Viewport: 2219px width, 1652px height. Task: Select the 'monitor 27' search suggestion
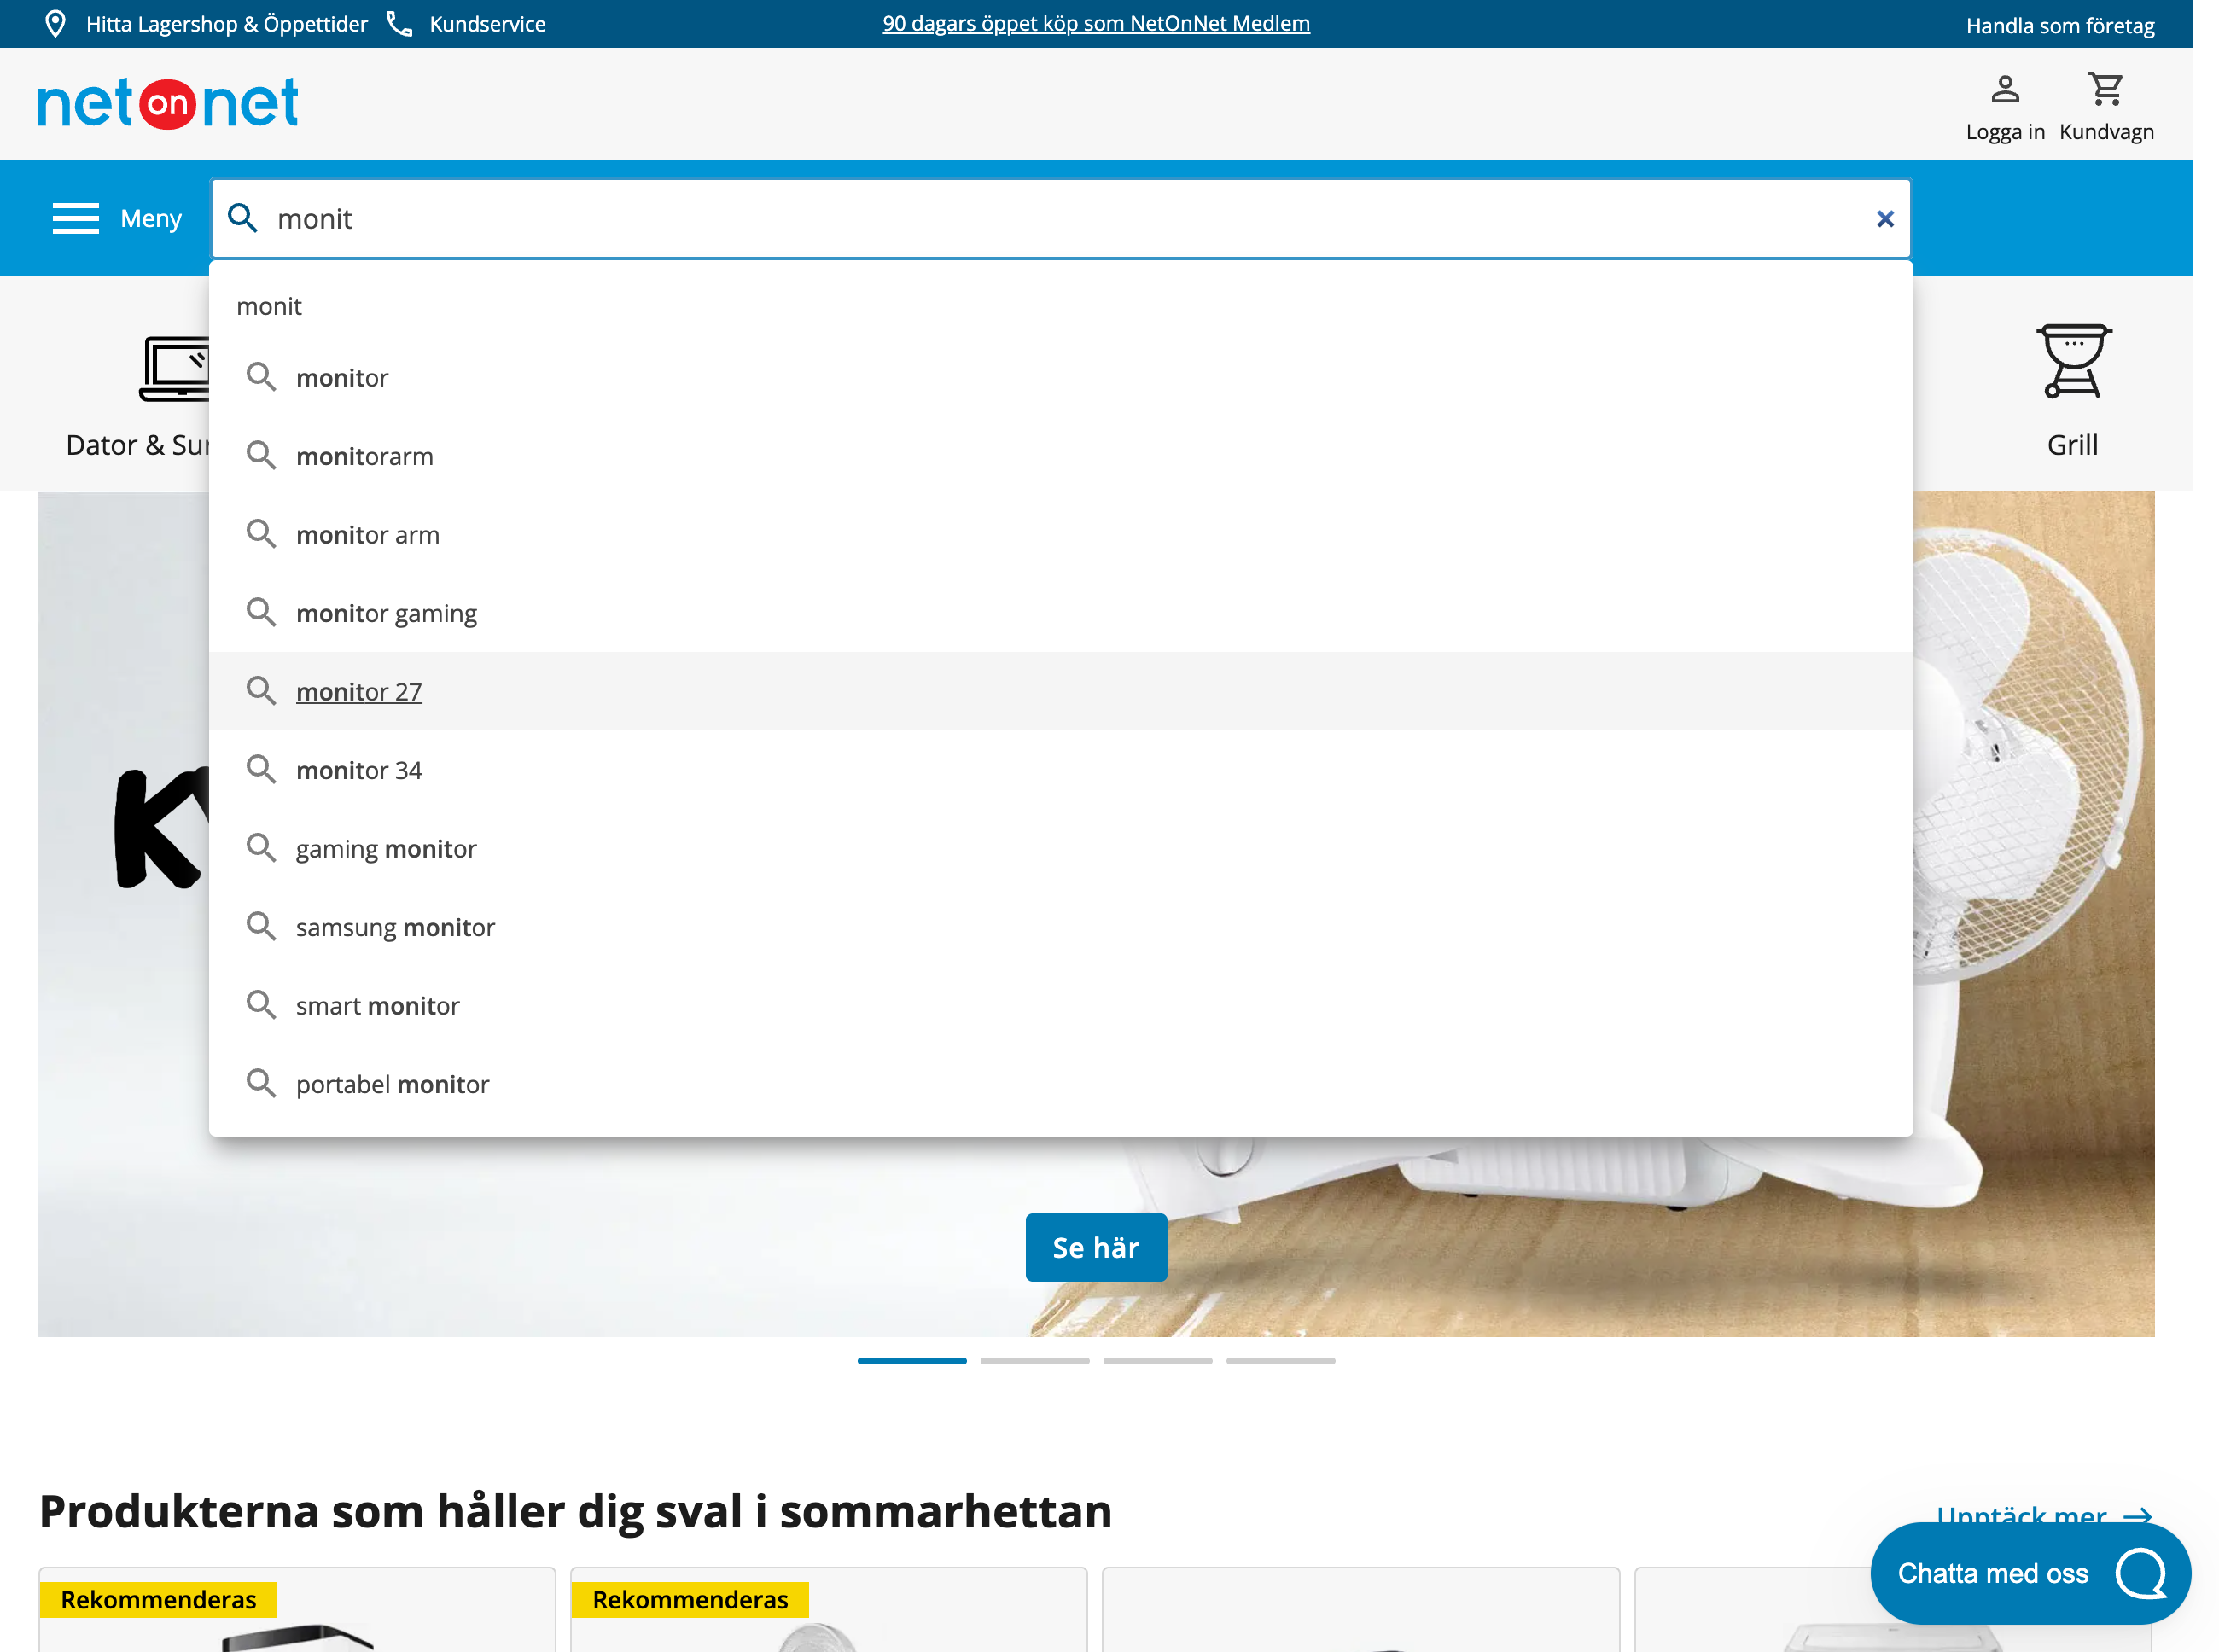359,691
